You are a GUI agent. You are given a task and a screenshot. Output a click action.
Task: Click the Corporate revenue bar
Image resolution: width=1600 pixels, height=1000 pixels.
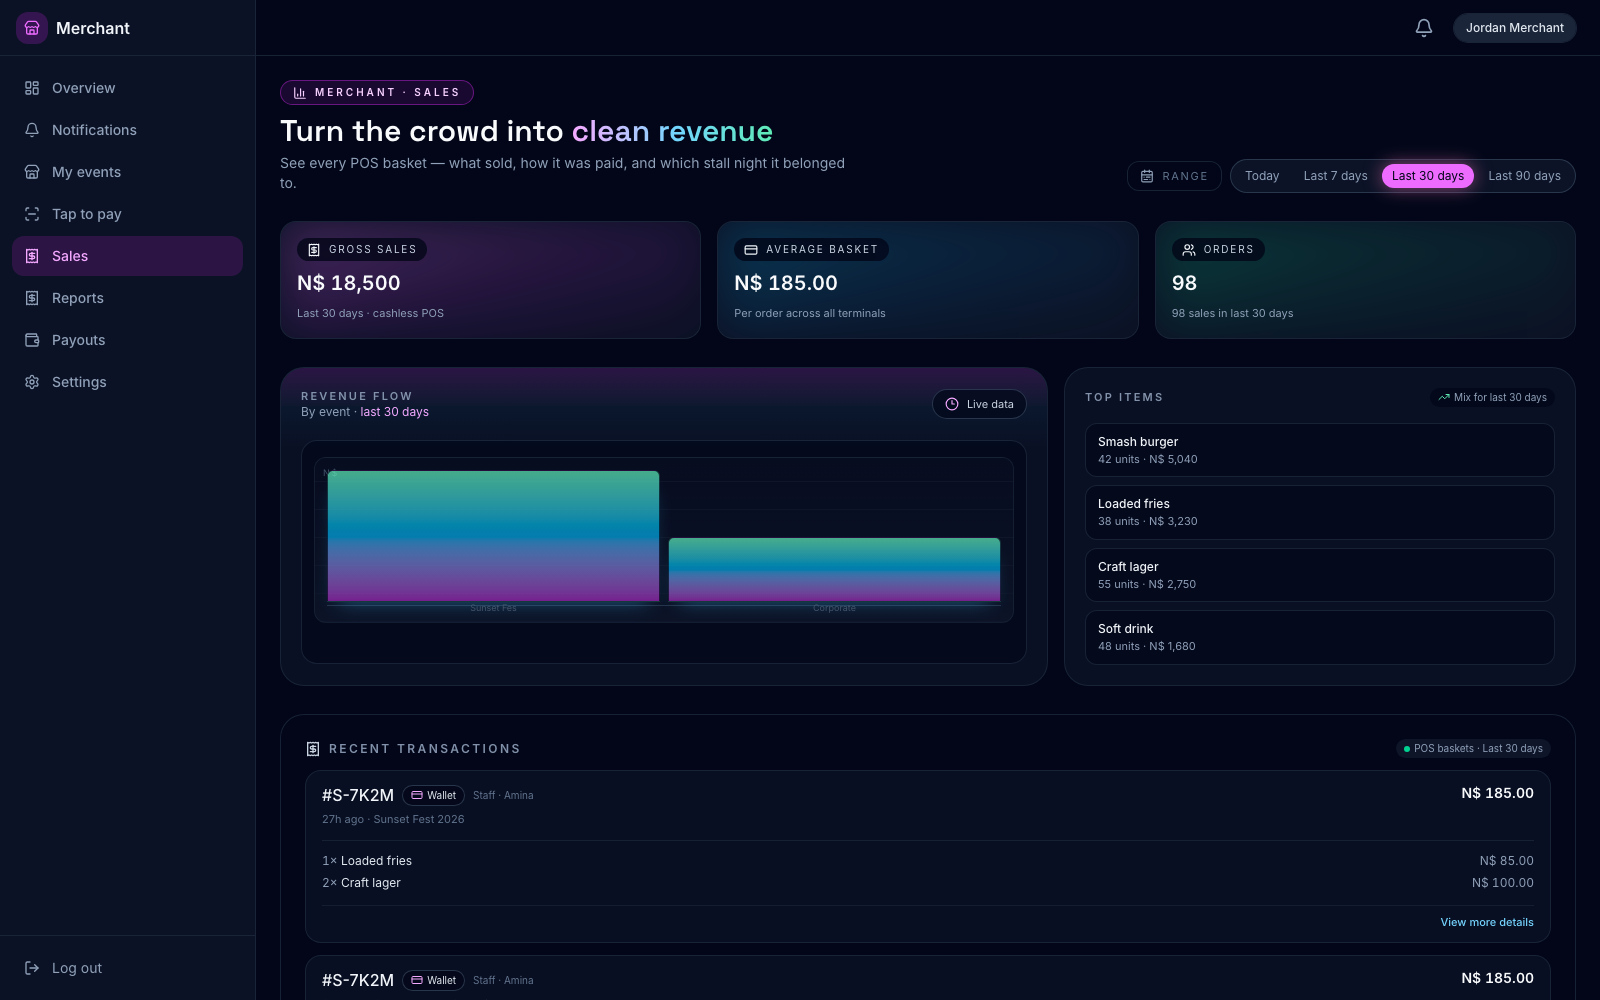tap(834, 570)
